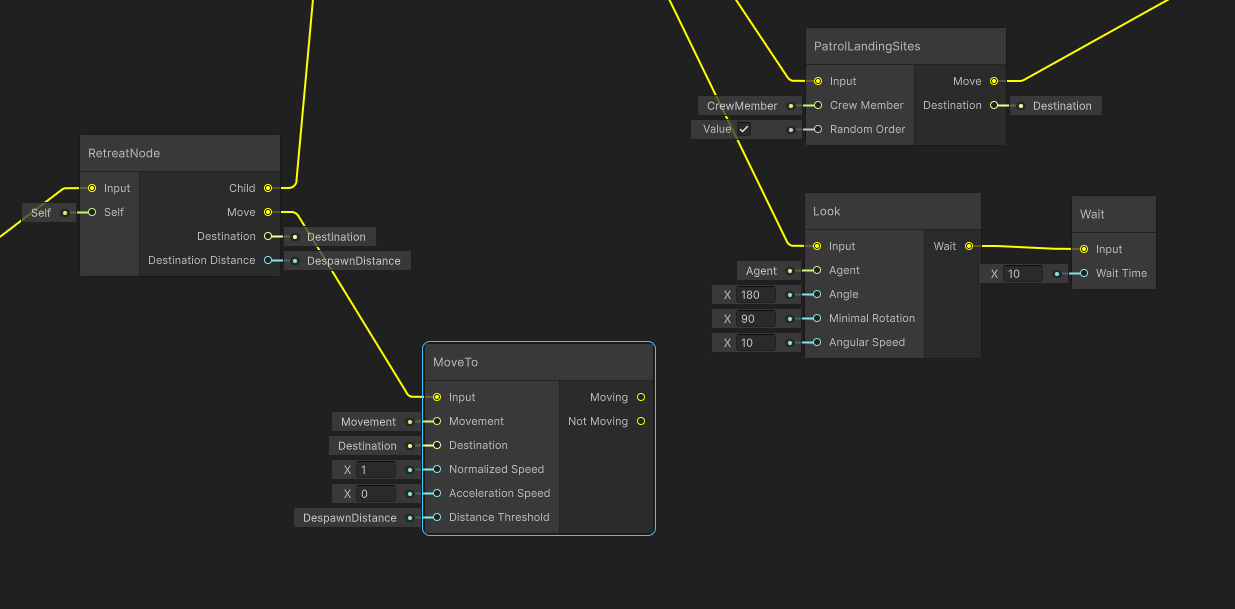
Task: Click the Wait trigger output on the Look node
Action: (x=968, y=246)
